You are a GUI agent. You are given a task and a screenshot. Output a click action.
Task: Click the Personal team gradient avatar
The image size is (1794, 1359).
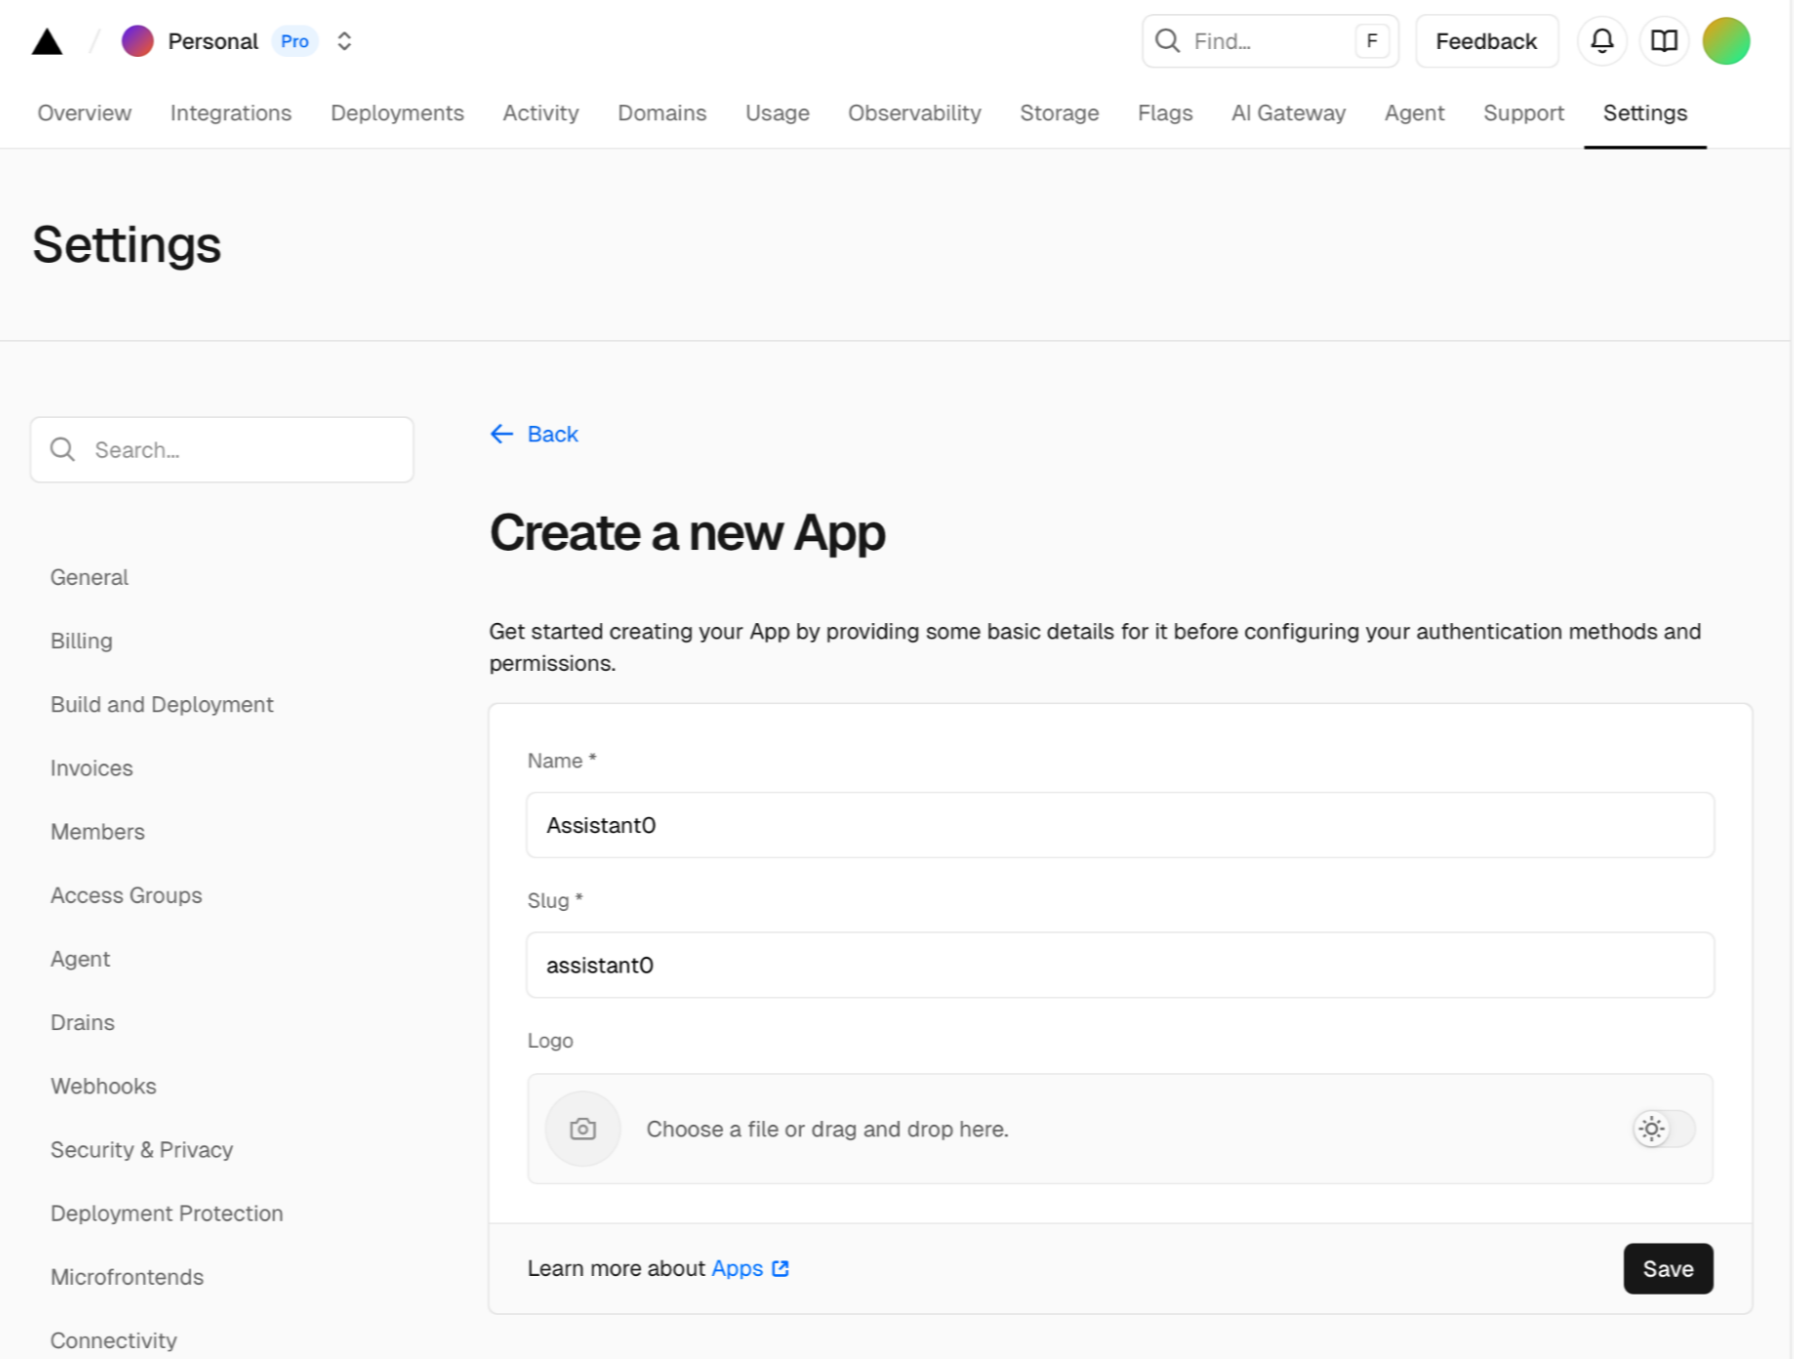[x=137, y=41]
